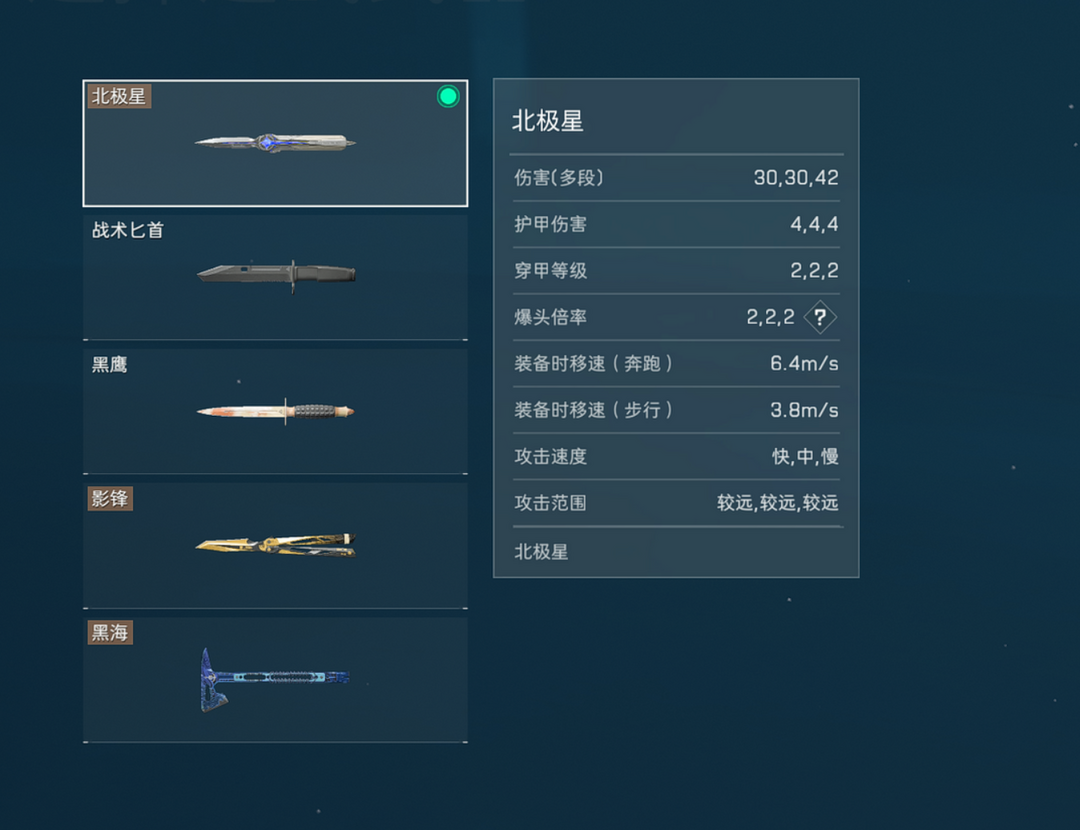Choose the 黑鹰 knife image
Image resolution: width=1080 pixels, height=830 pixels.
point(276,411)
